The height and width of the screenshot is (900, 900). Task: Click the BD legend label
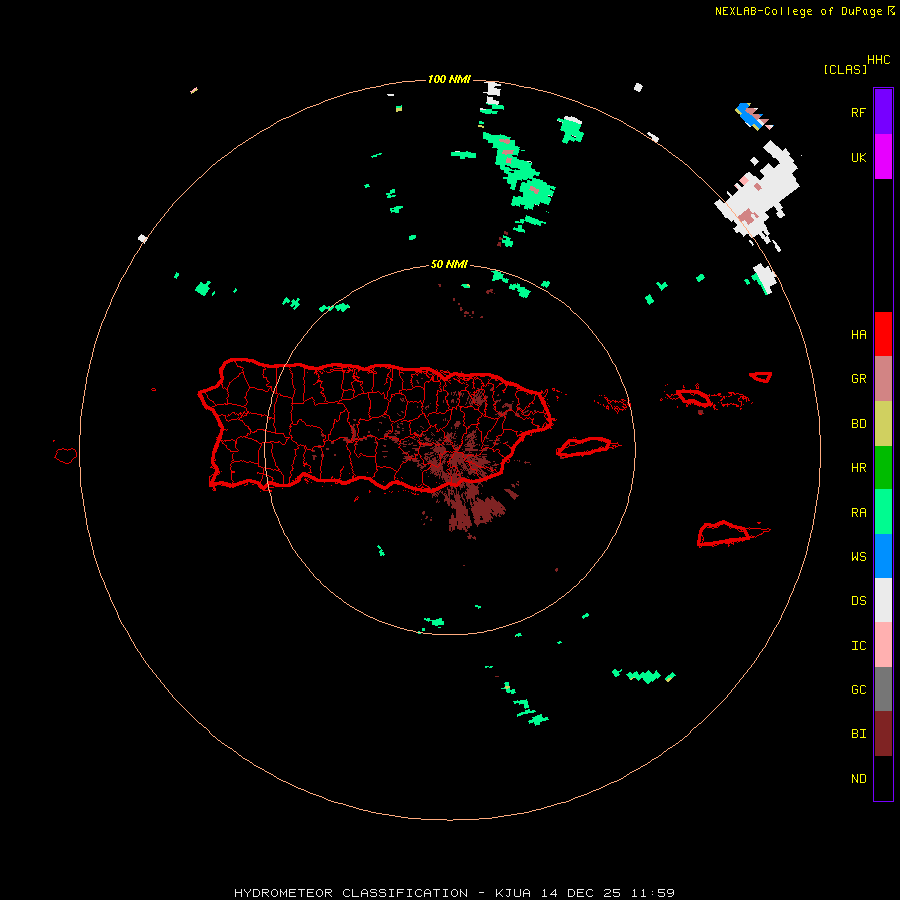pyautogui.click(x=858, y=424)
